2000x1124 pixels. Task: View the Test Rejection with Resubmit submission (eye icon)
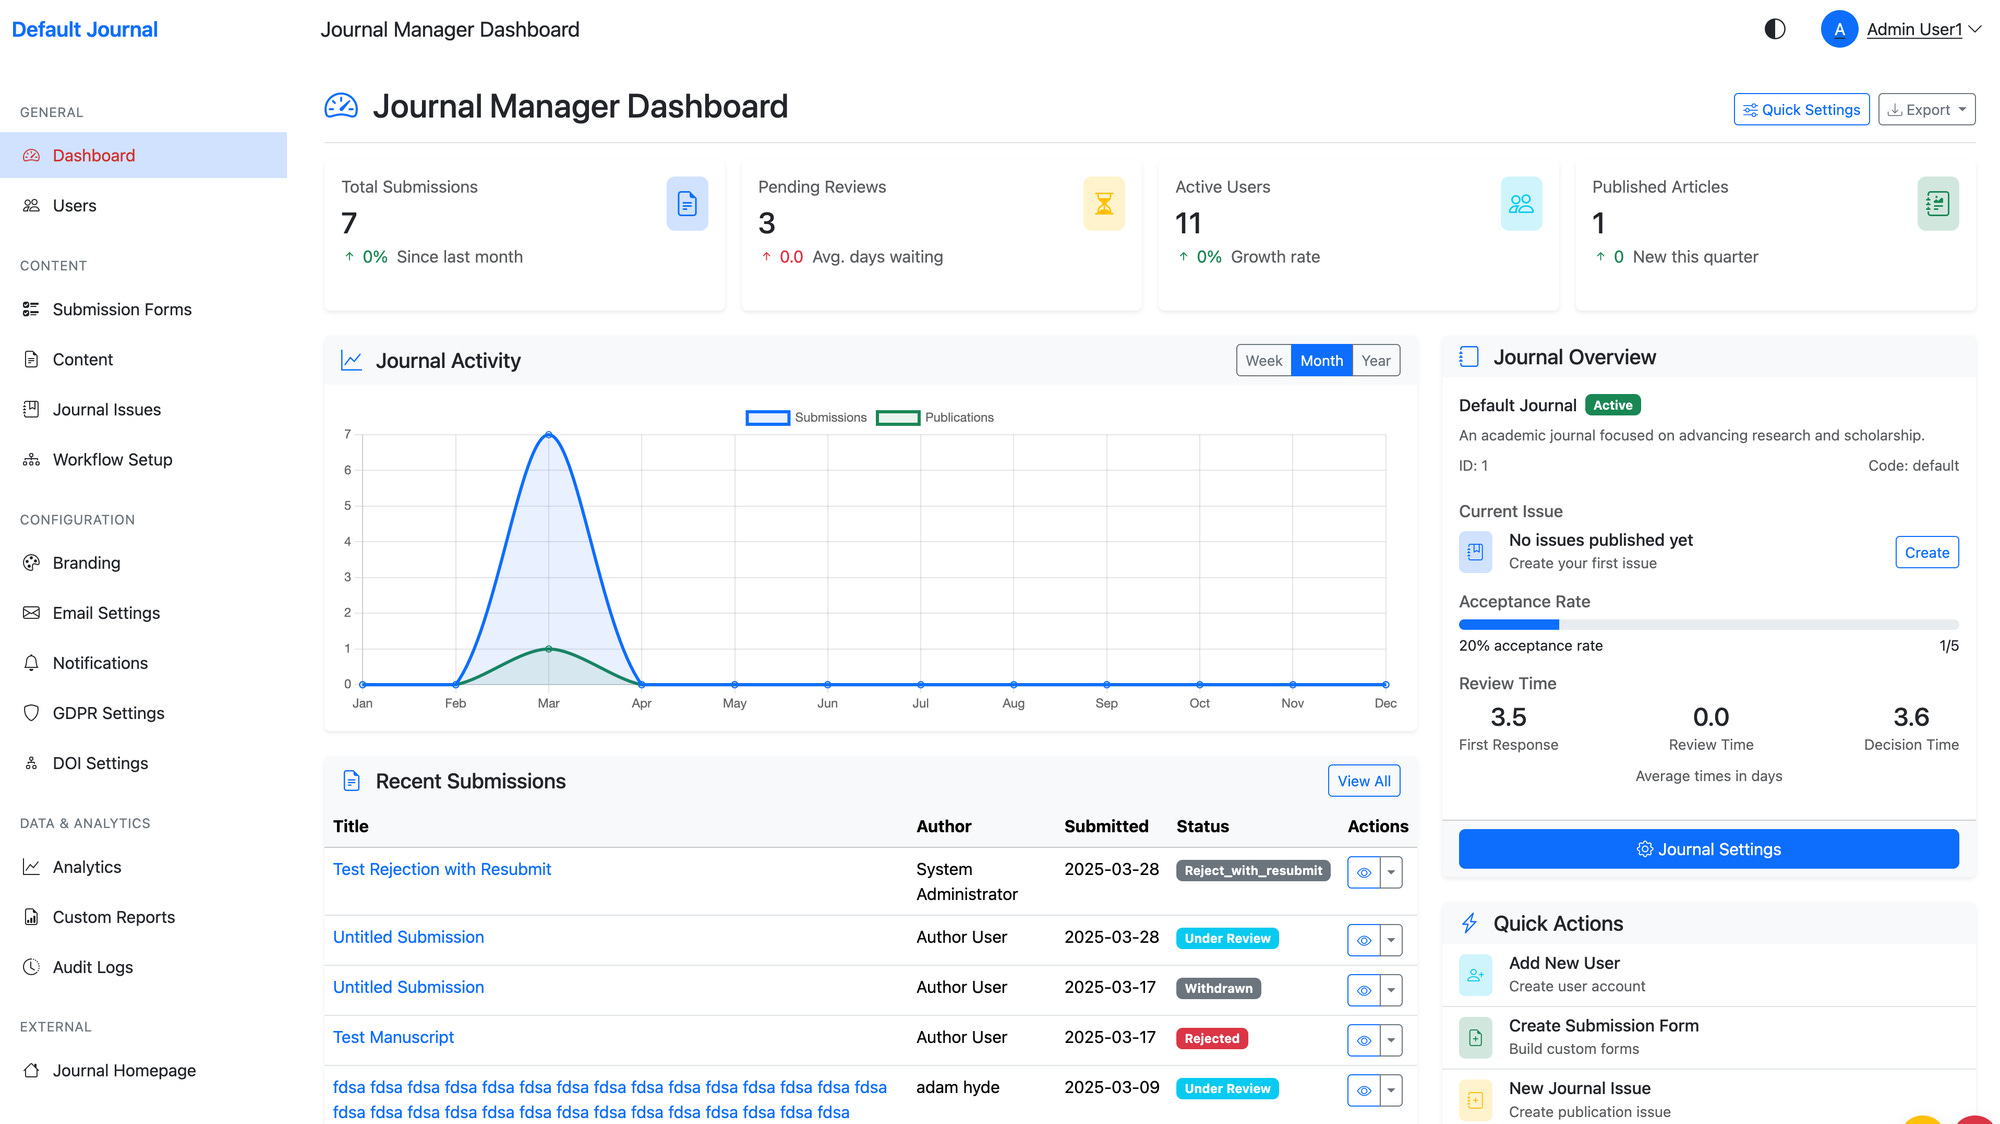coord(1363,872)
